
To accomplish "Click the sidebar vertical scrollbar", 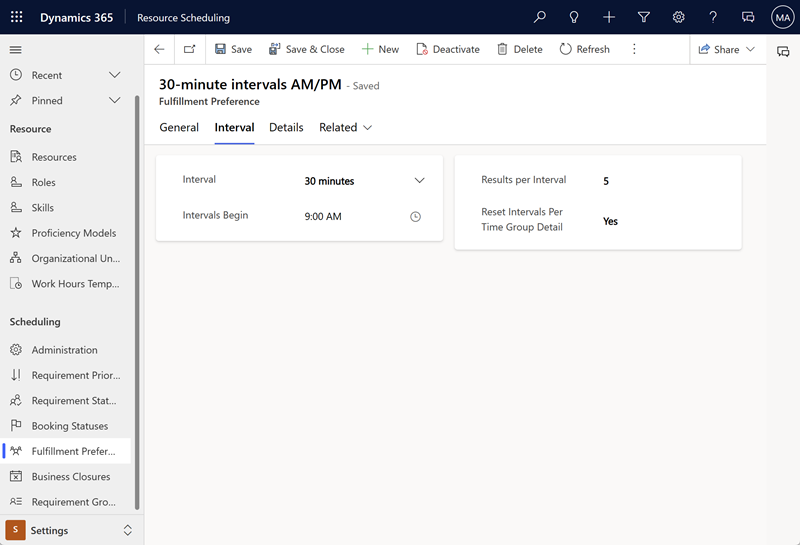I will pyautogui.click(x=137, y=302).
